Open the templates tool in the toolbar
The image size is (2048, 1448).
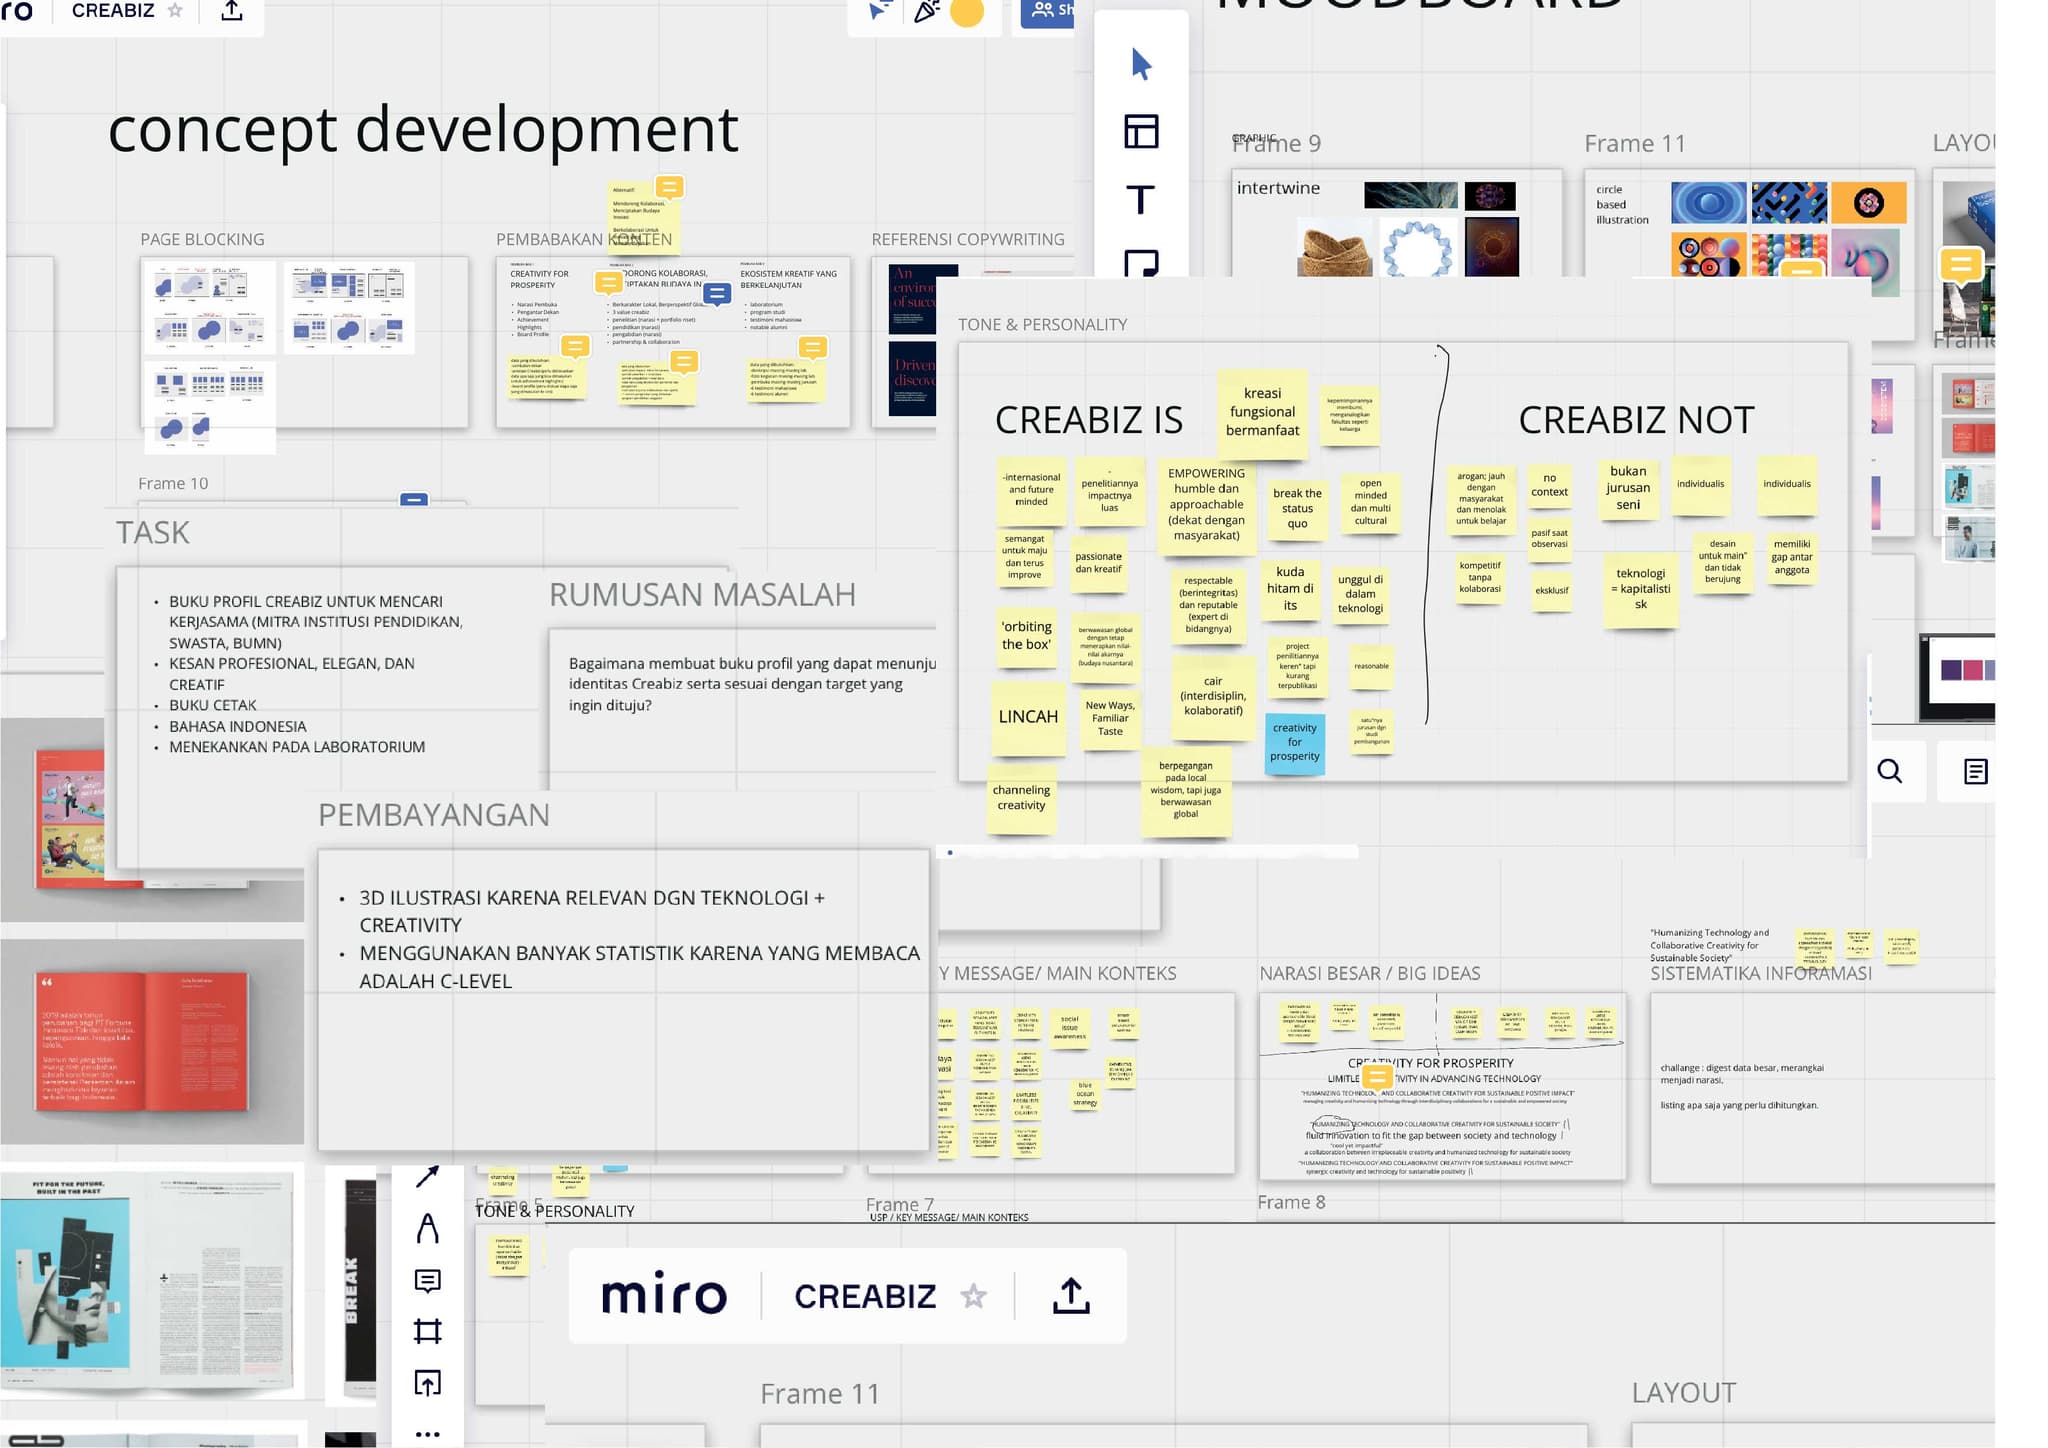tap(1141, 131)
